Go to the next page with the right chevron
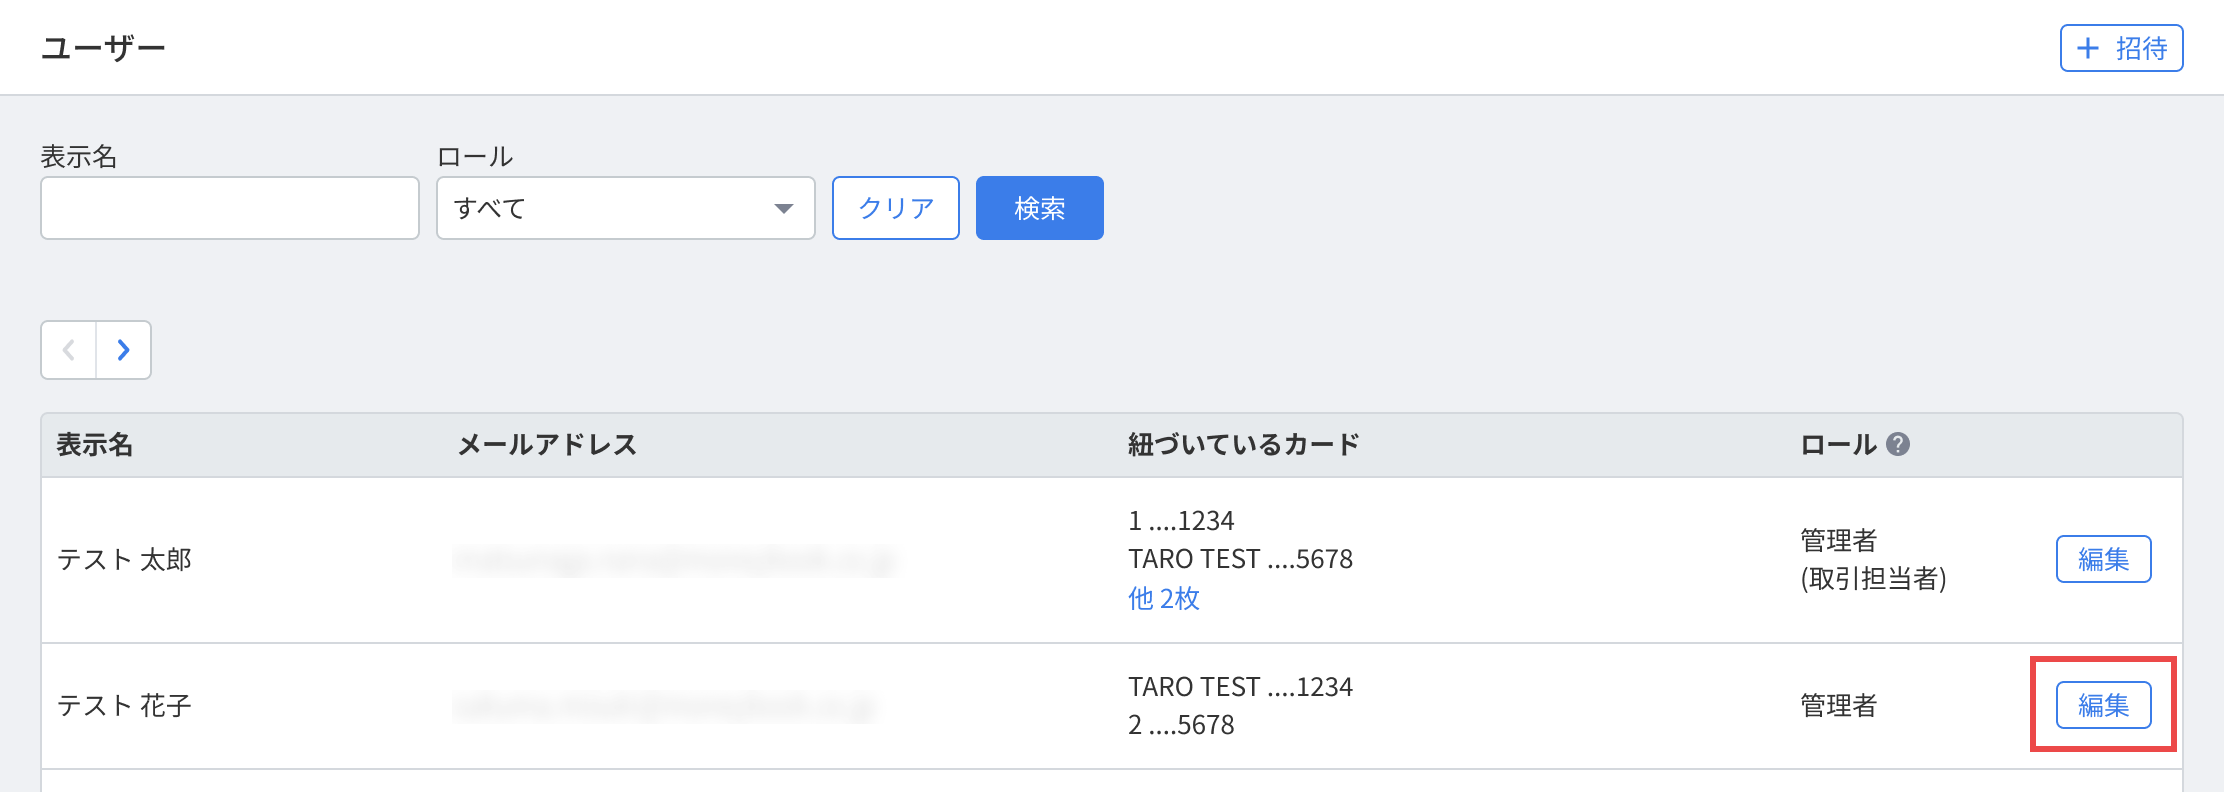2224x792 pixels. point(123,350)
